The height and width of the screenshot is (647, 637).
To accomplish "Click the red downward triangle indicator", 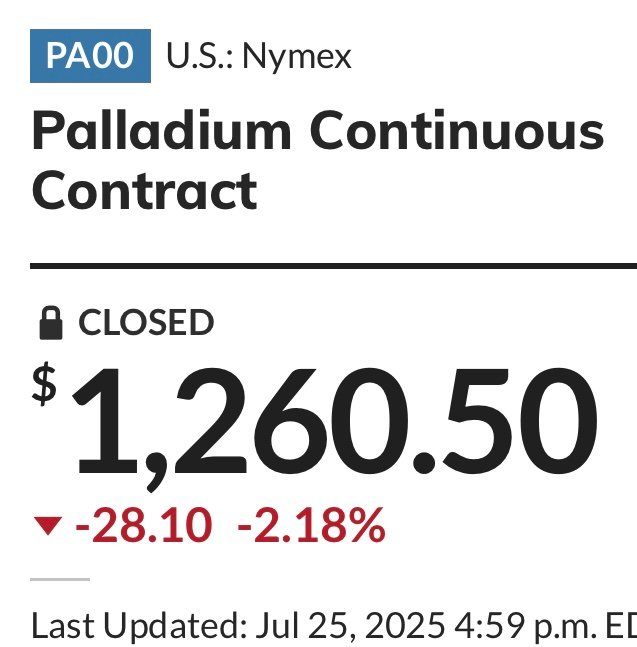I will coord(48,525).
